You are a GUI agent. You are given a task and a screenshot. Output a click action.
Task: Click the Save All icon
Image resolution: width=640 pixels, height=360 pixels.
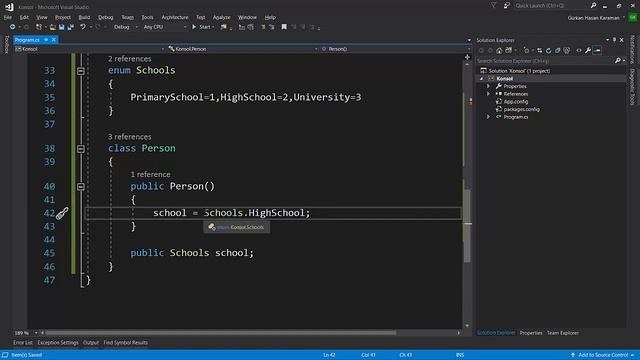pyautogui.click(x=71, y=27)
